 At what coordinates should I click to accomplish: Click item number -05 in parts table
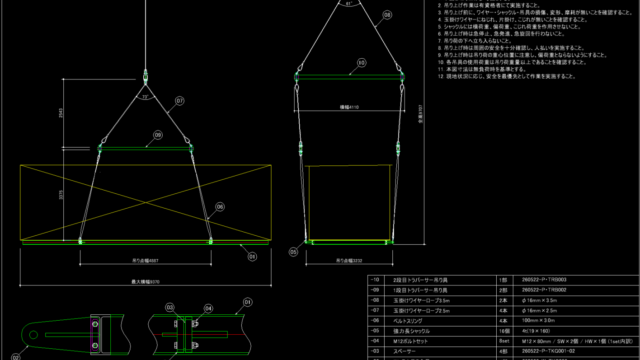point(375,331)
